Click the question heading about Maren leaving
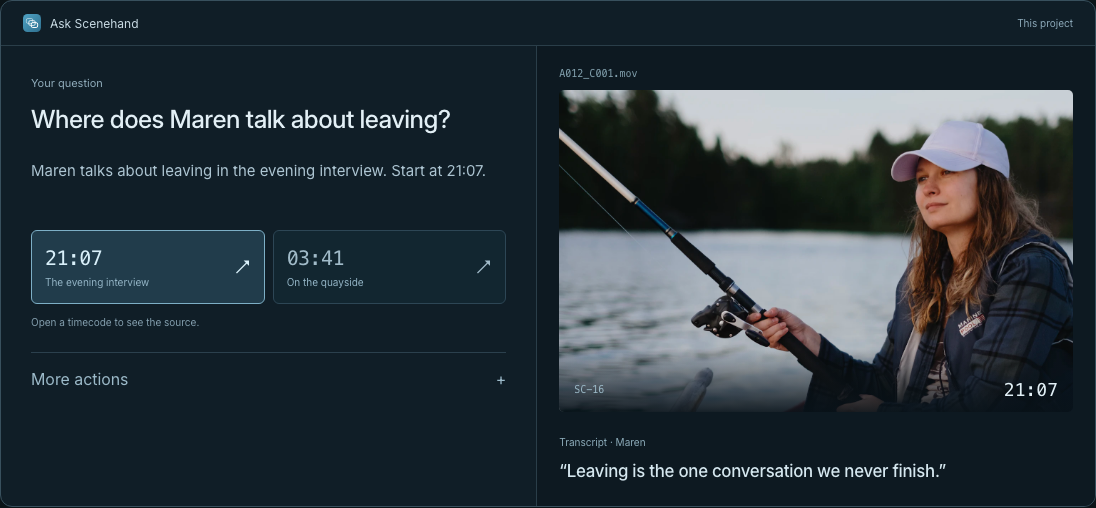1096x508 pixels. [241, 119]
